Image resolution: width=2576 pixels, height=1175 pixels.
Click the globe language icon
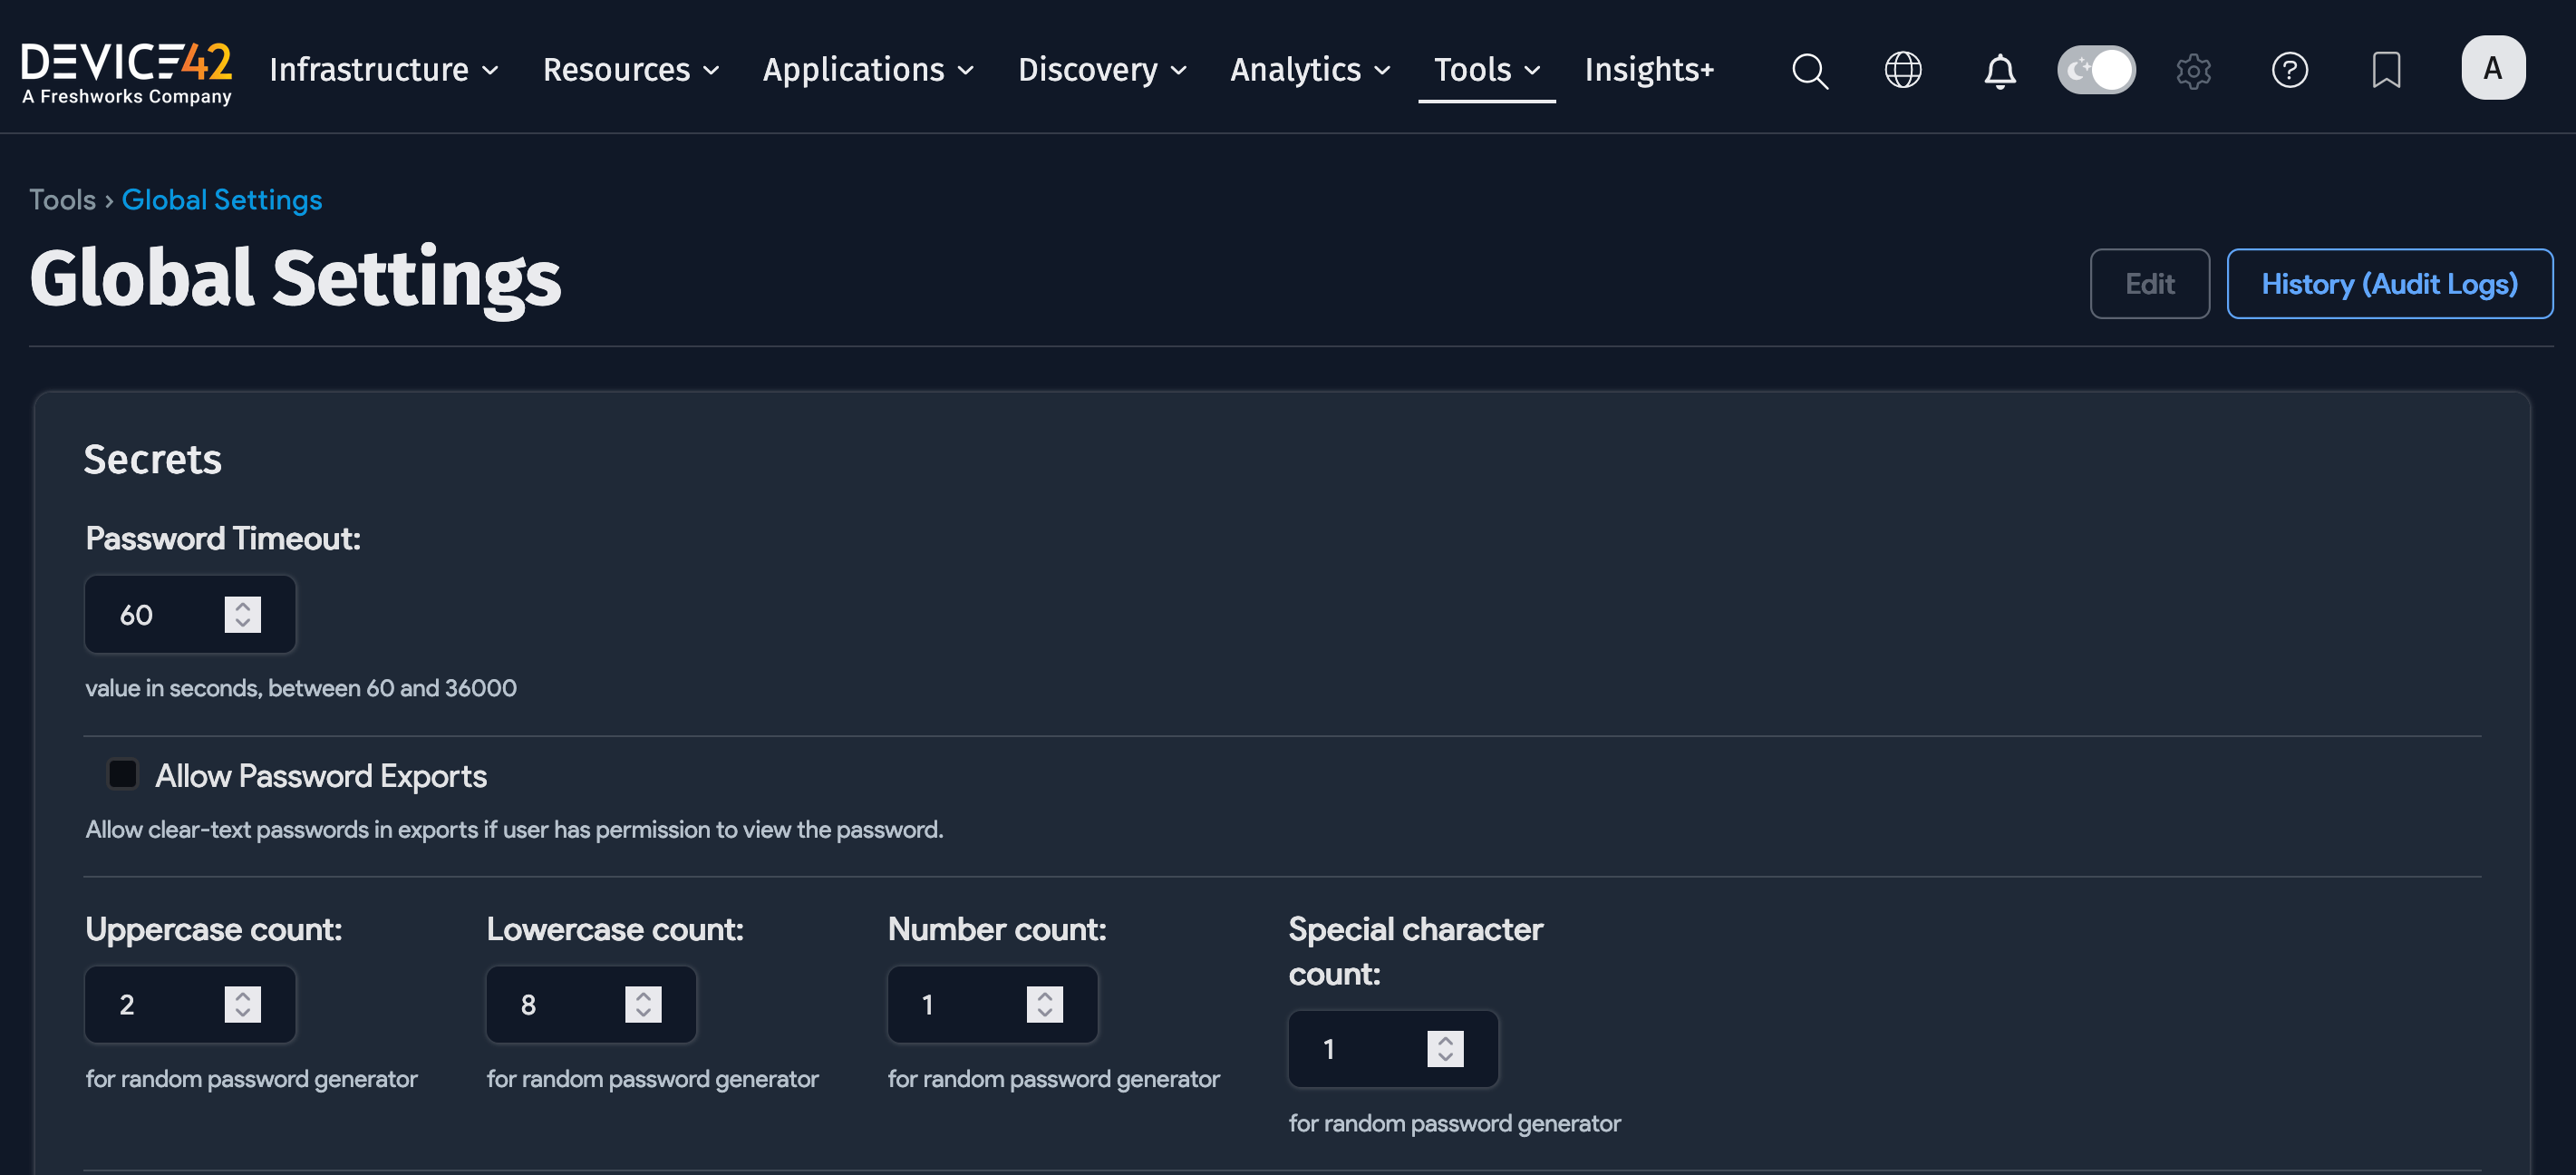(x=1903, y=70)
